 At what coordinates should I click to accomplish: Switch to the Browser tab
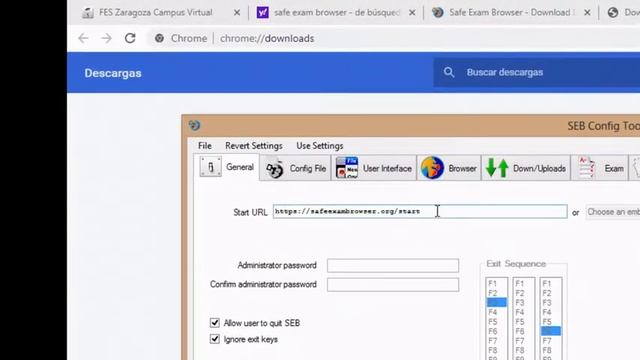(x=449, y=168)
